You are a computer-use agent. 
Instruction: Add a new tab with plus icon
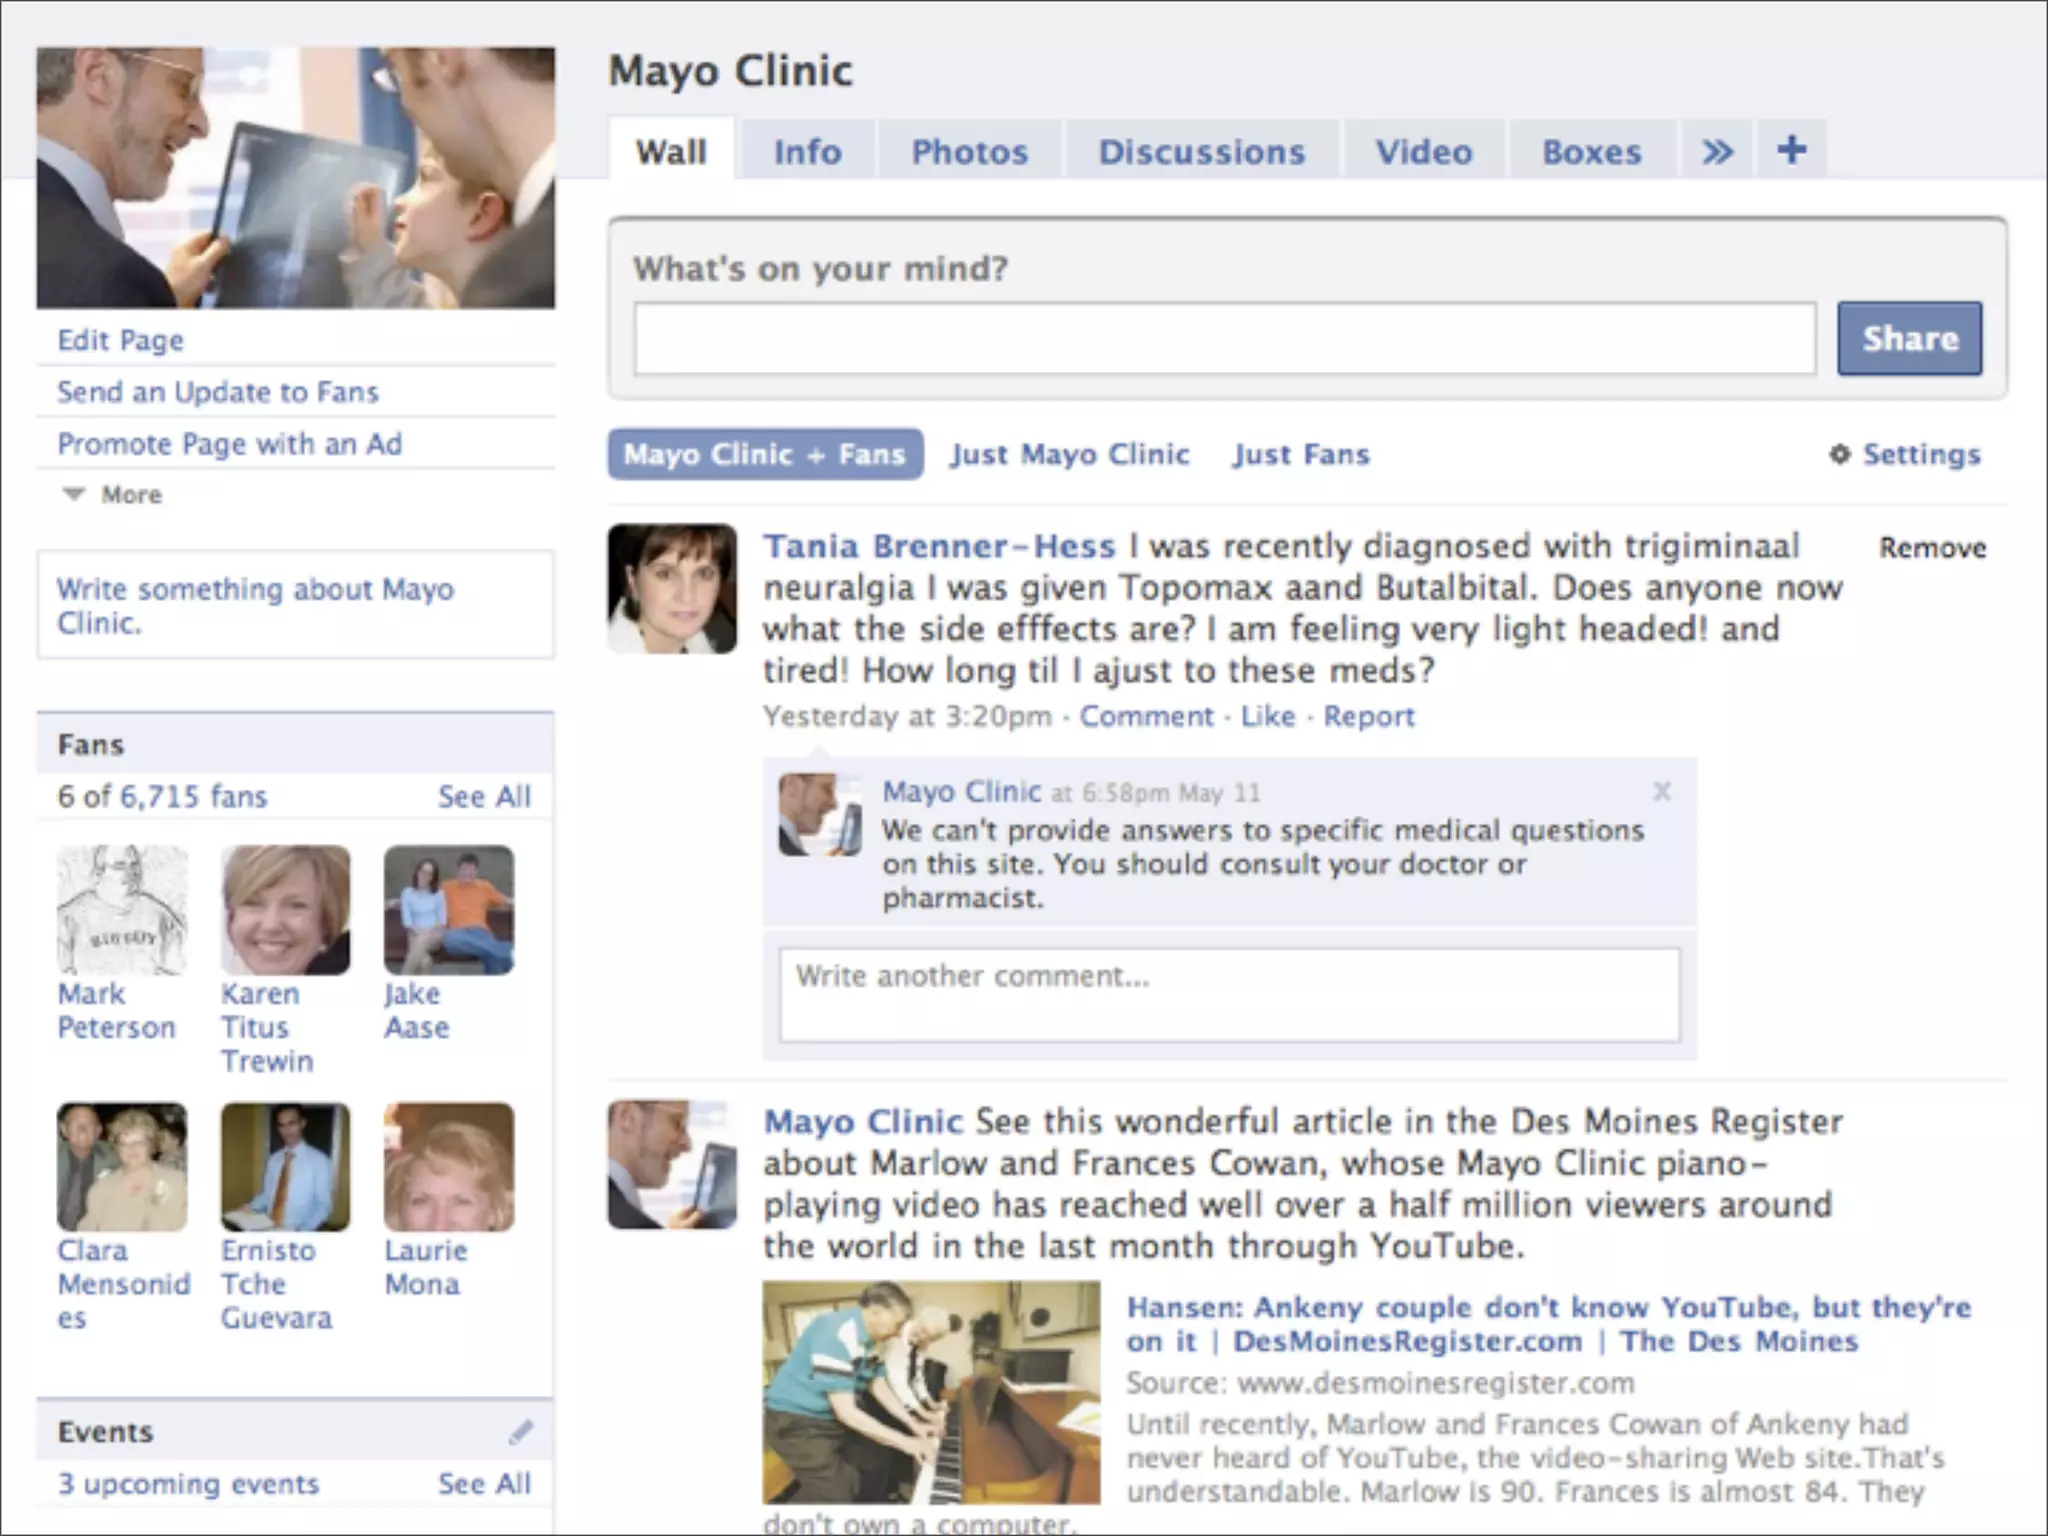(1792, 150)
